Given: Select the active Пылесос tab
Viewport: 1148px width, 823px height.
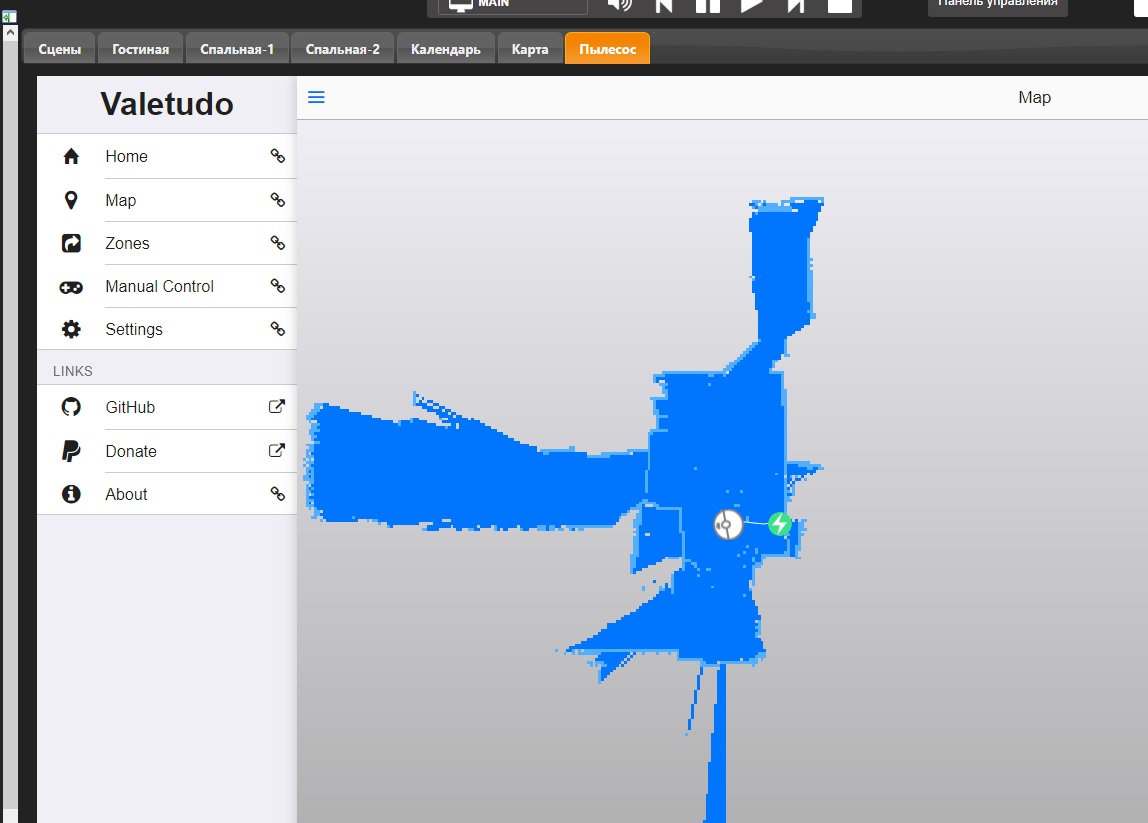Looking at the screenshot, I should (x=608, y=49).
